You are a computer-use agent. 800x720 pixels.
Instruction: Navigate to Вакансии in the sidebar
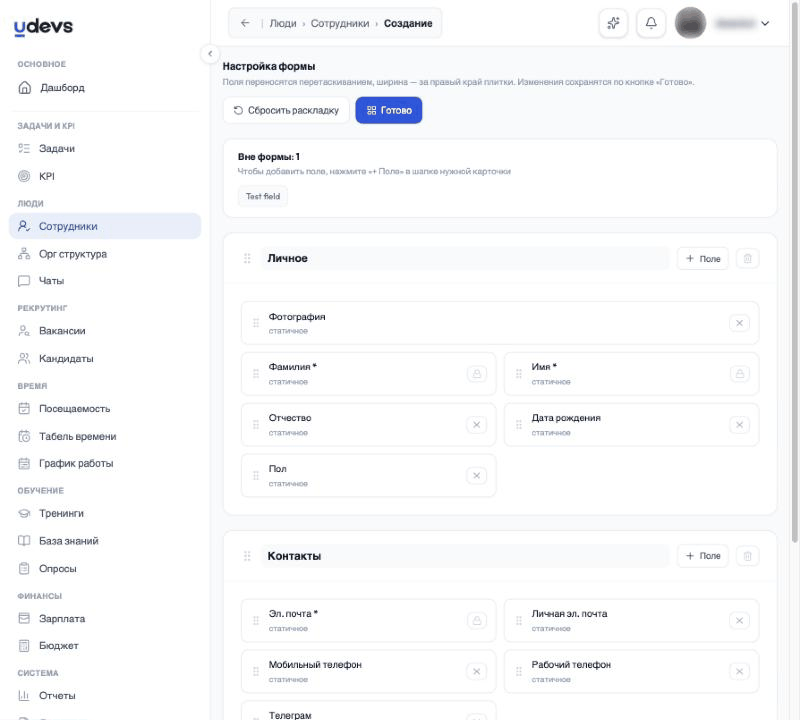[105, 331]
